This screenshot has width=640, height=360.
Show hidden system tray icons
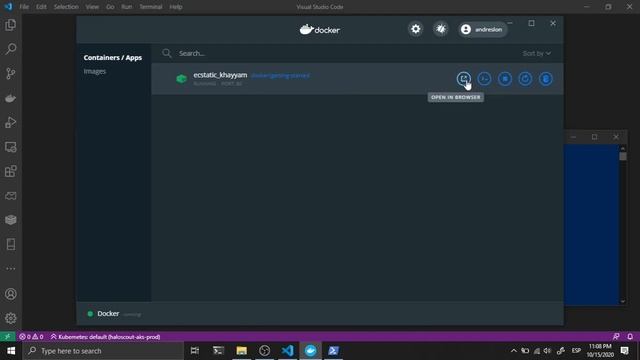[x=513, y=351]
